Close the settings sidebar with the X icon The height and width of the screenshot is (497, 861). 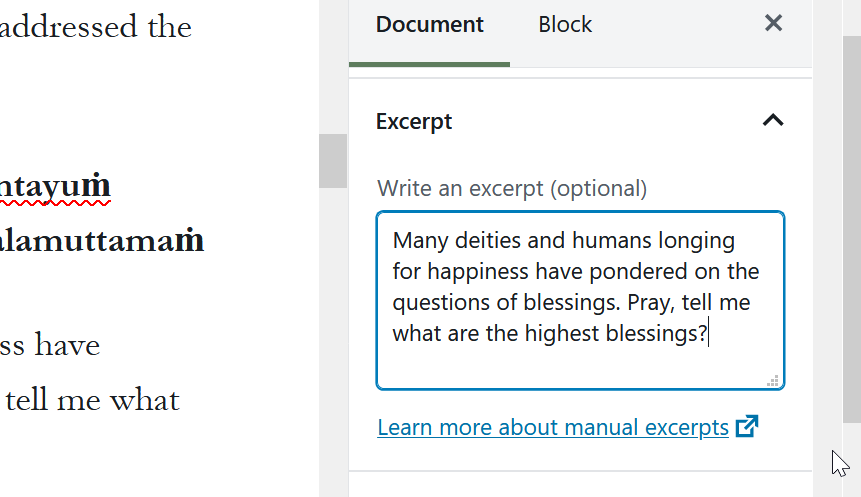[x=773, y=23]
